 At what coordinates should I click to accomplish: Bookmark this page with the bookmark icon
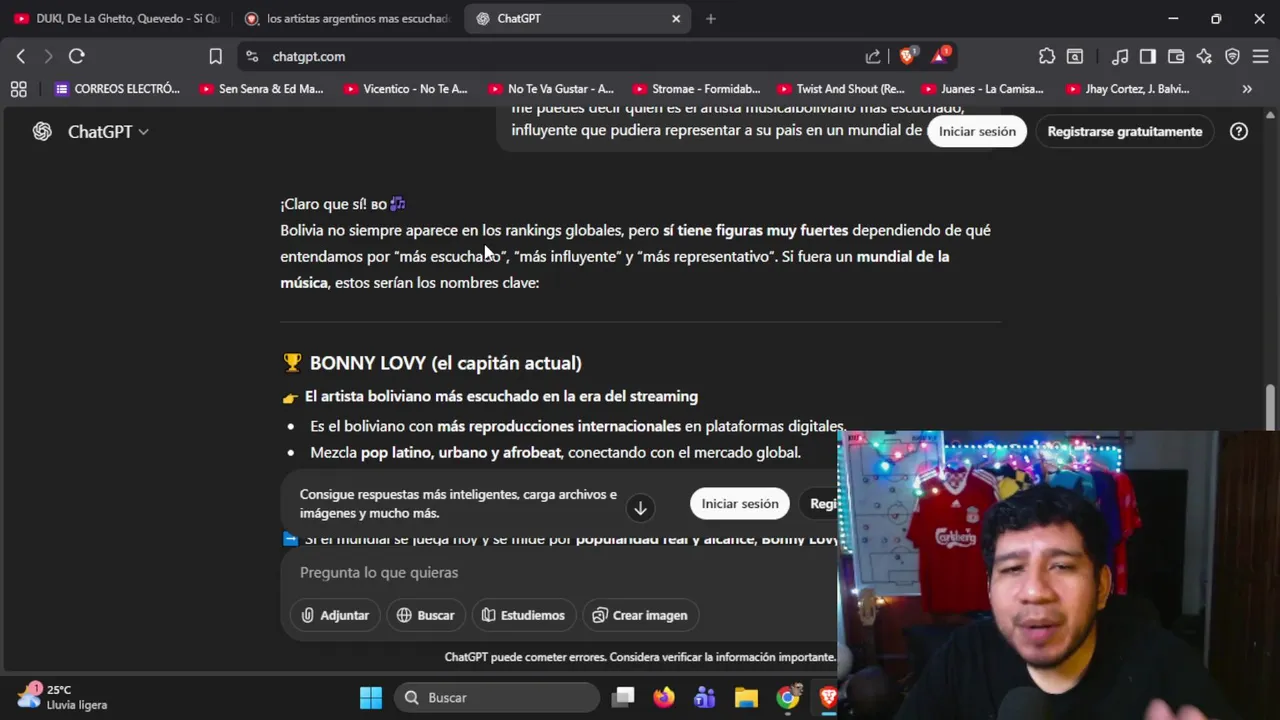215,57
